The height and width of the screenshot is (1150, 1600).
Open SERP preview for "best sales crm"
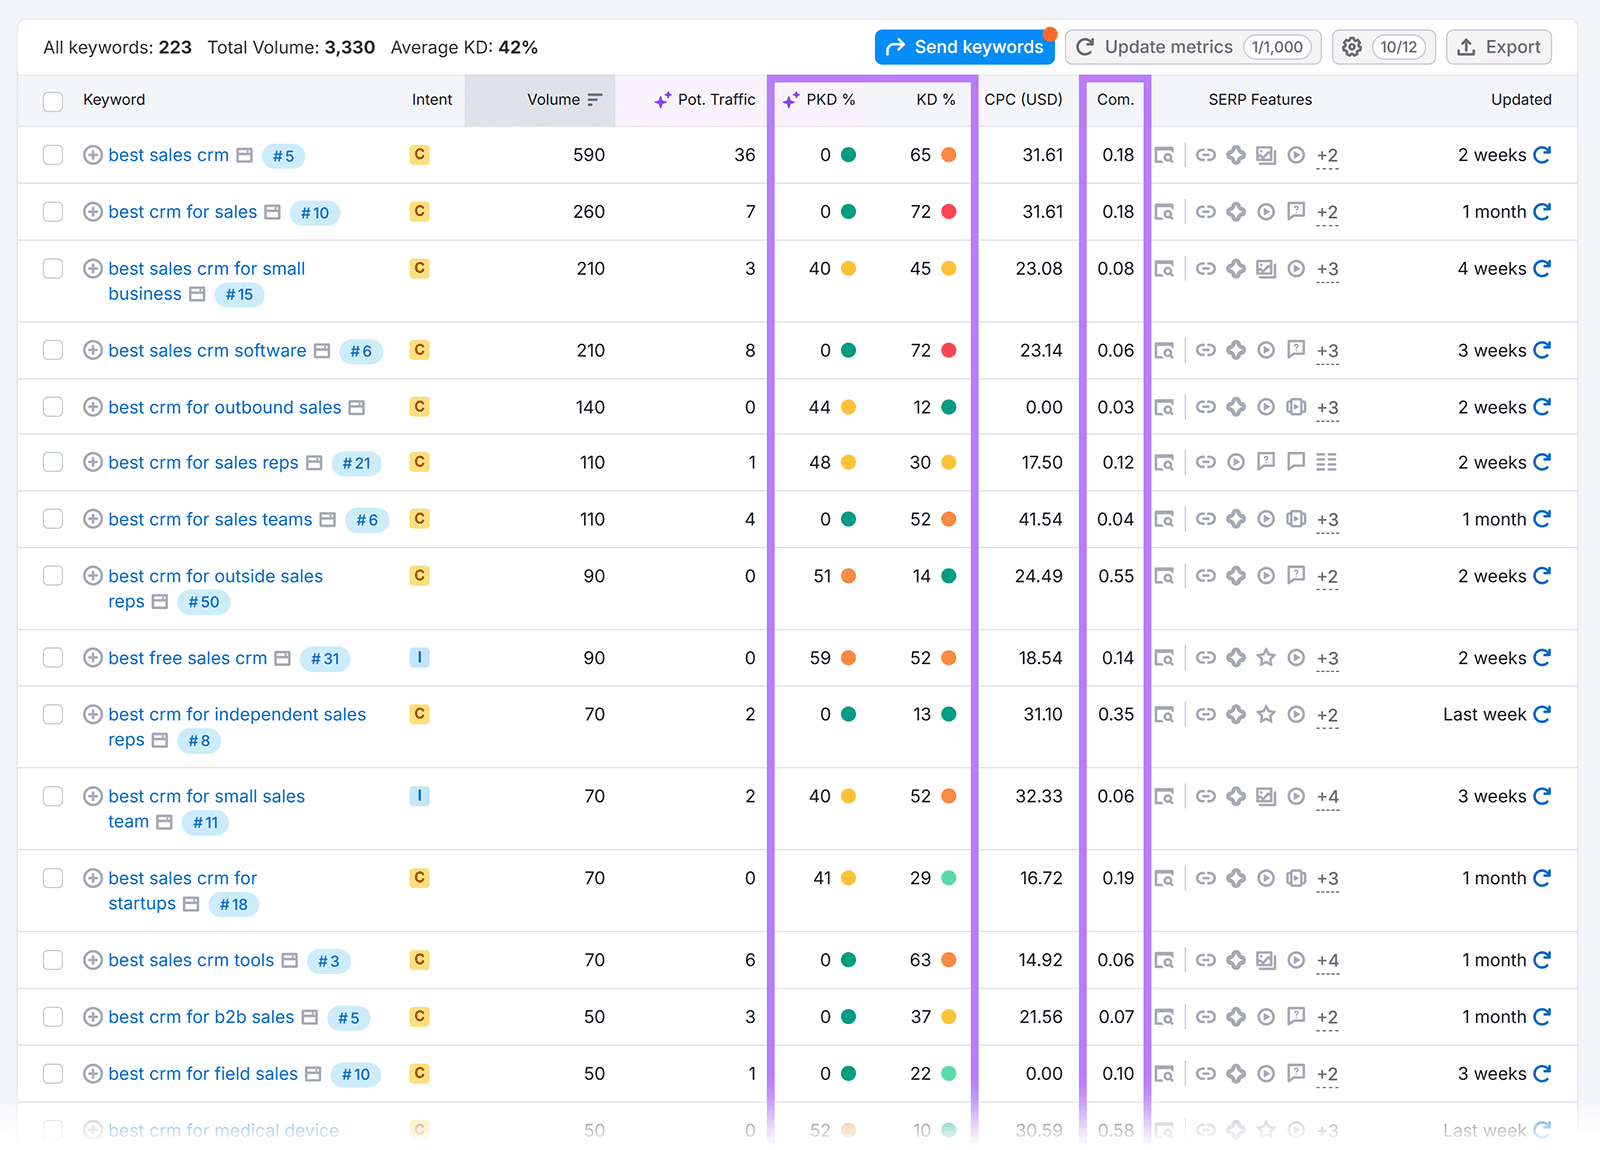[1165, 155]
